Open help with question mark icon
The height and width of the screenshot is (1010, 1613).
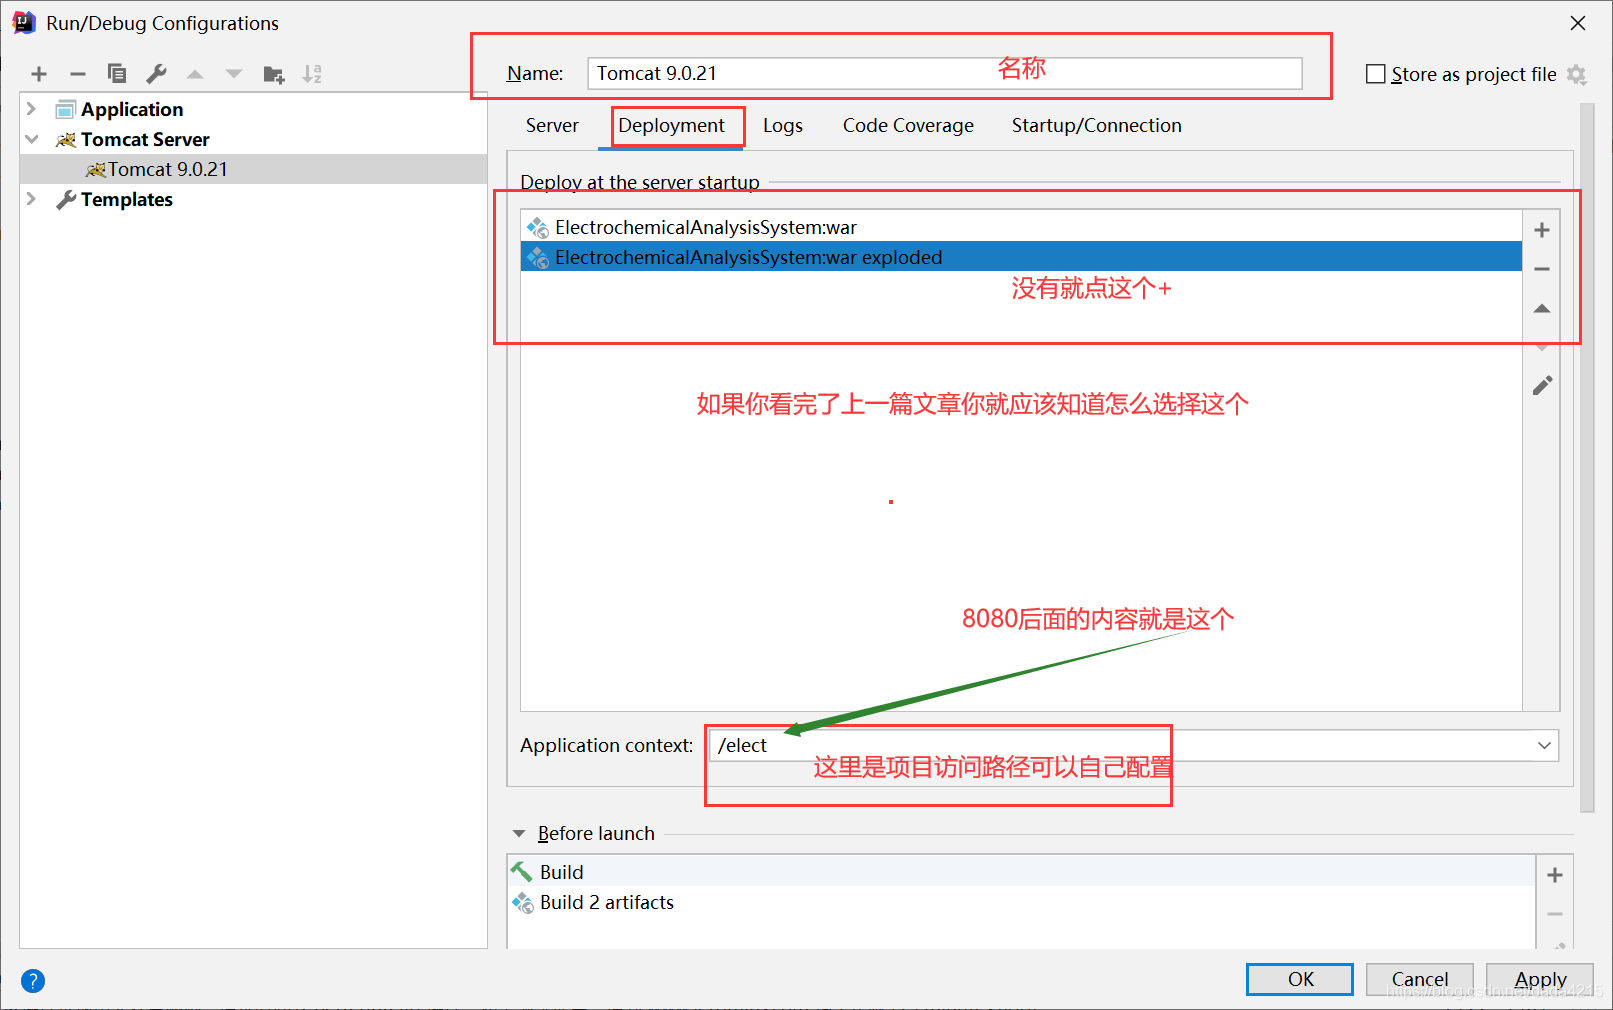point(33,981)
